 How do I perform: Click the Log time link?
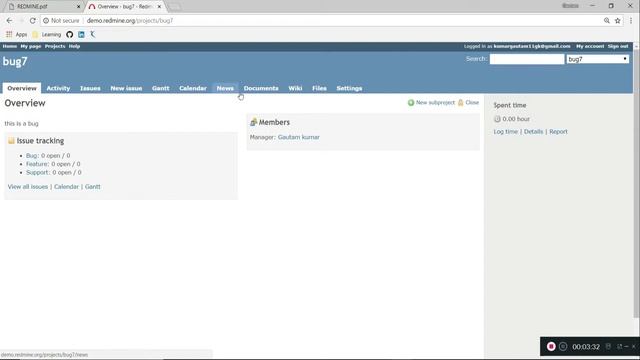coord(506,131)
